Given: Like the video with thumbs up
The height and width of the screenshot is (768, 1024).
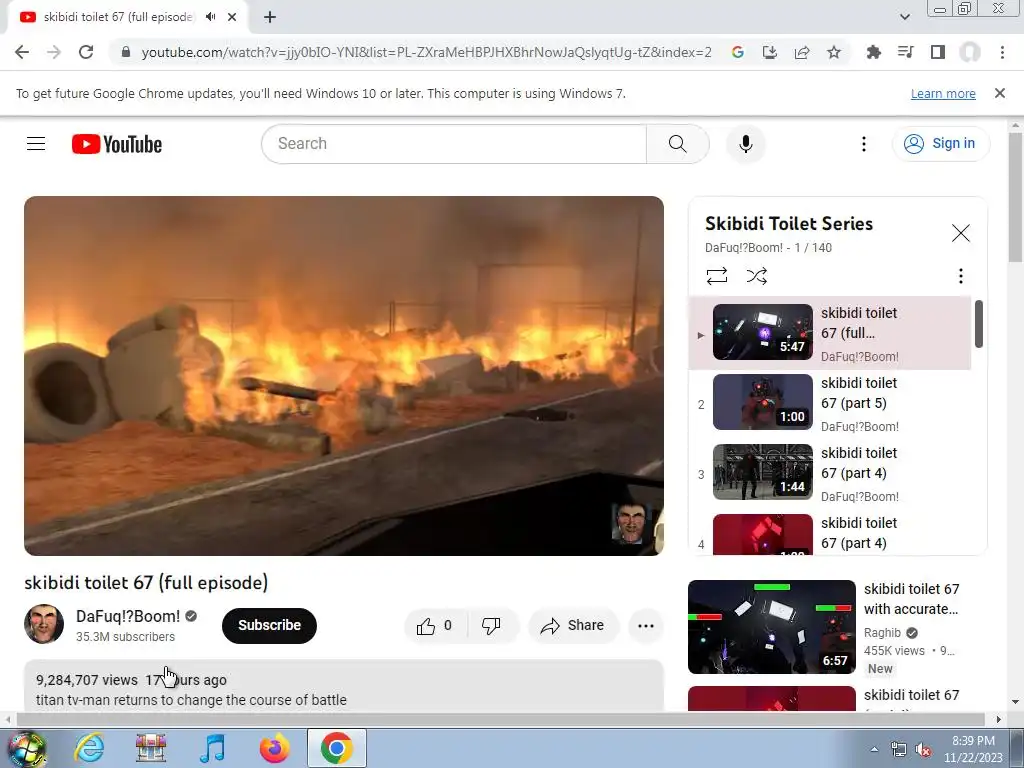Looking at the screenshot, I should 436,626.
